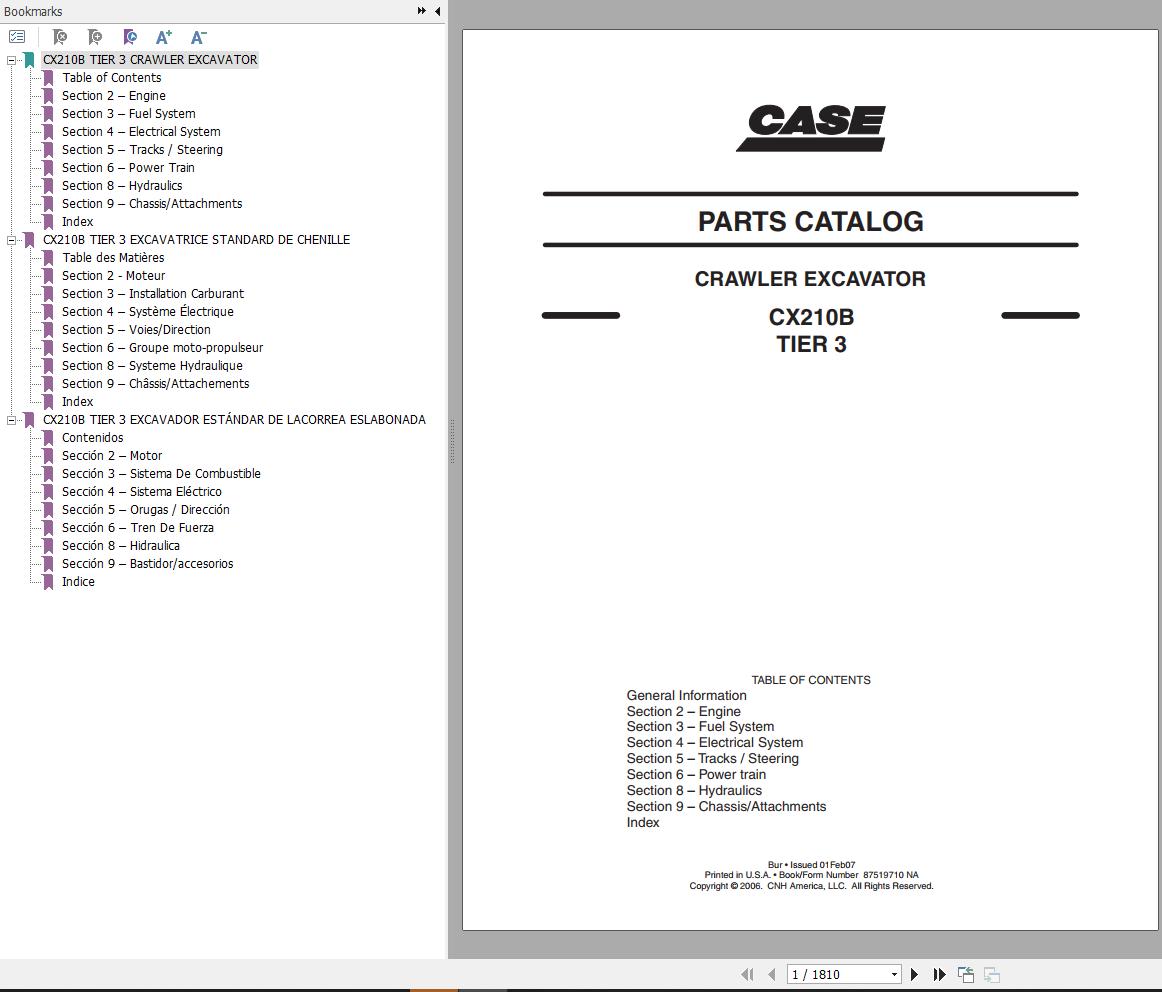Screen dimensions: 1162x992
Task: Collapse the EXCAVATRICE STANDARD DE CHENILLE node
Action: (x=11, y=240)
